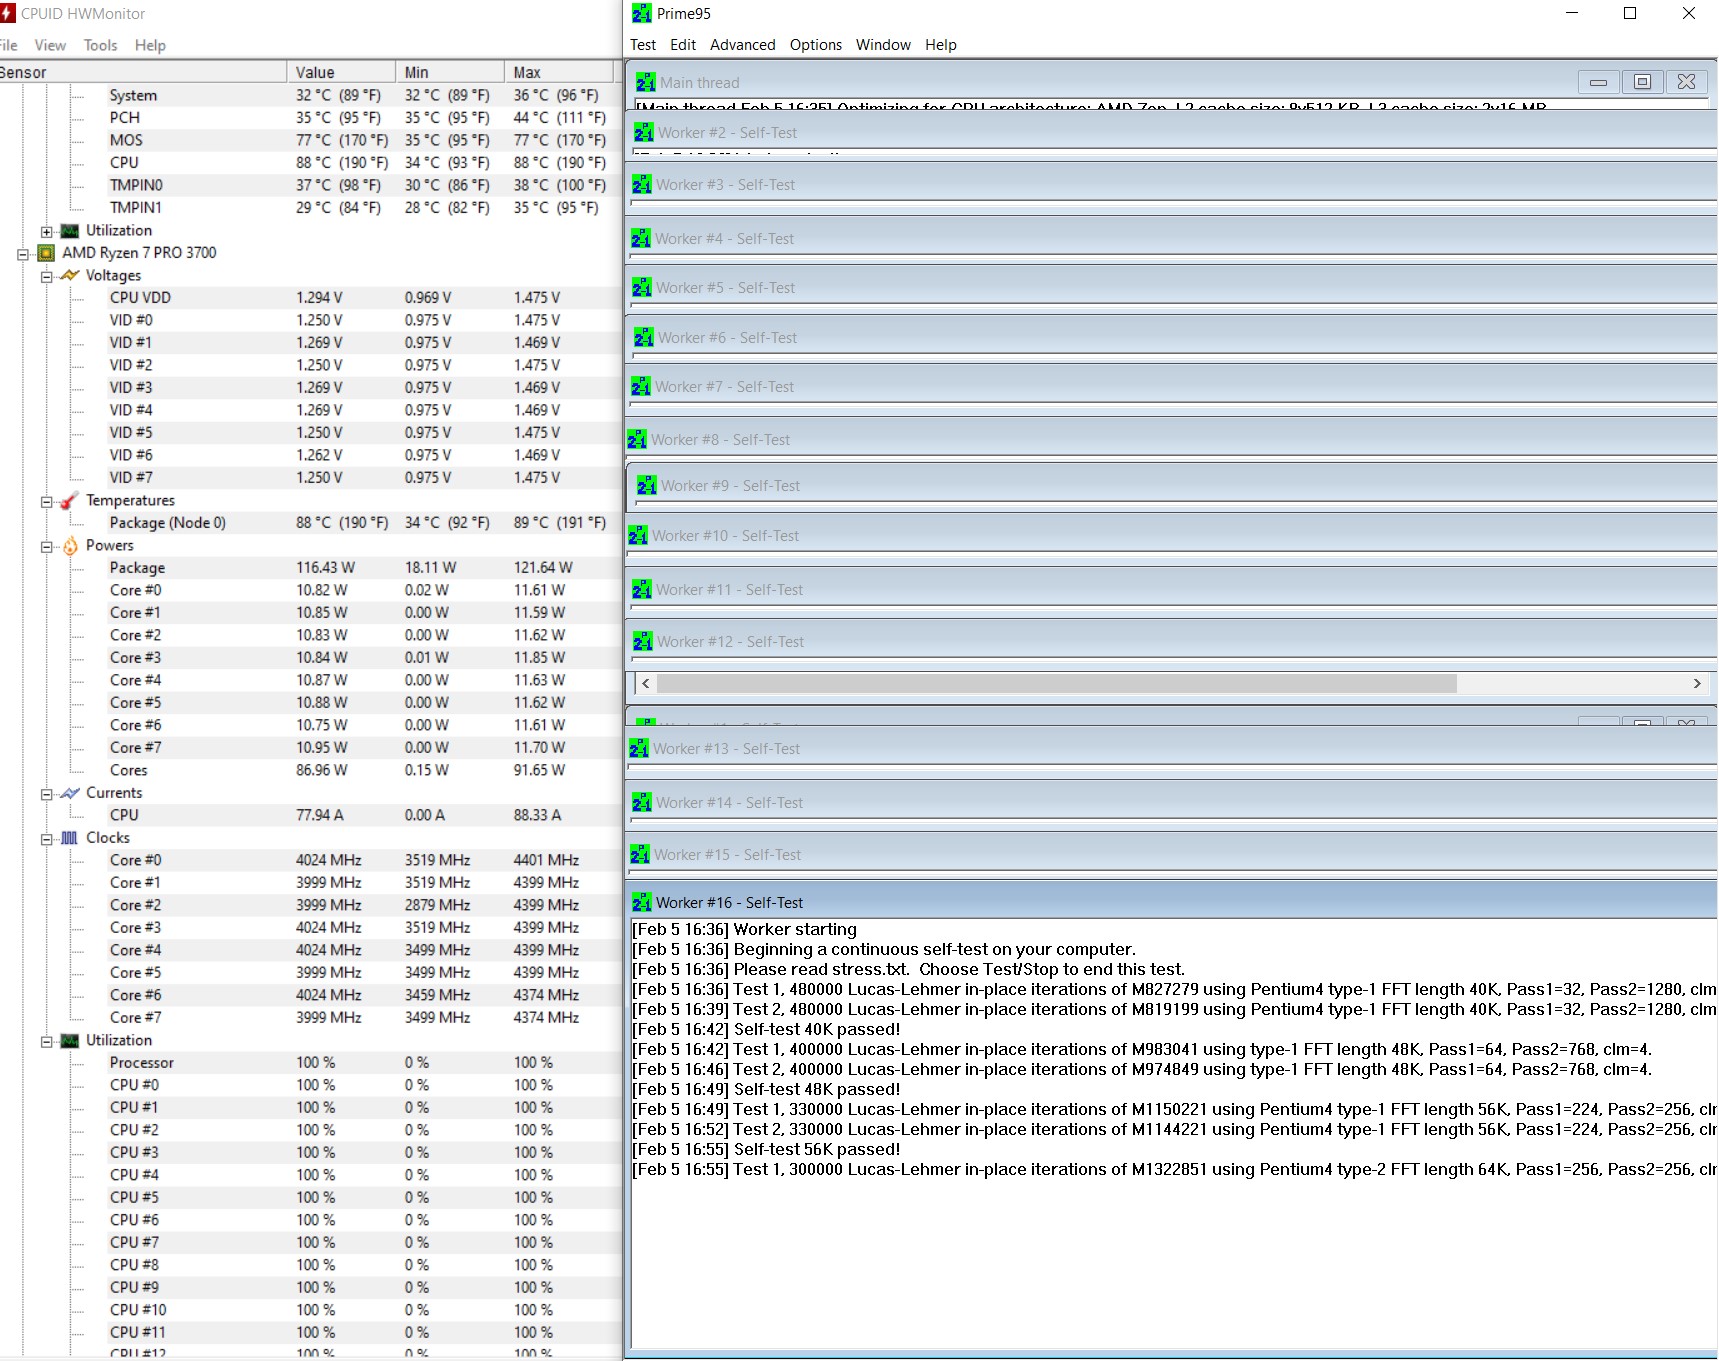Maximize the Main thread child window
The width and height of the screenshot is (1719, 1361).
[1642, 82]
